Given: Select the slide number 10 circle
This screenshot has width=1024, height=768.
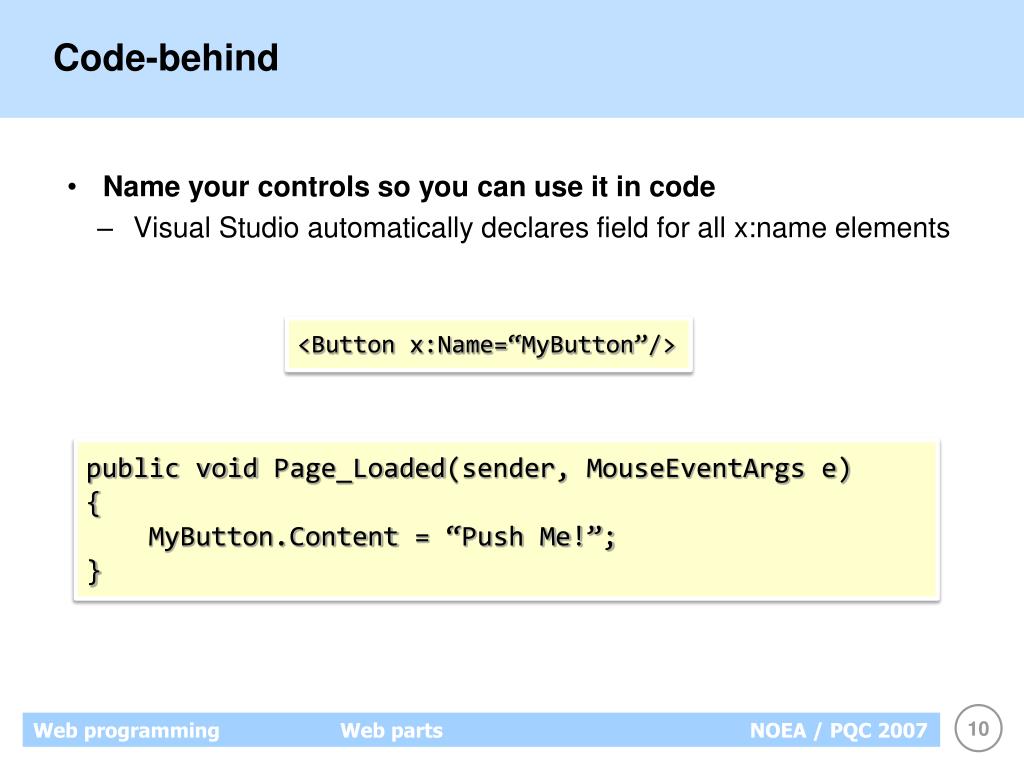Looking at the screenshot, I should pyautogui.click(x=978, y=728).
